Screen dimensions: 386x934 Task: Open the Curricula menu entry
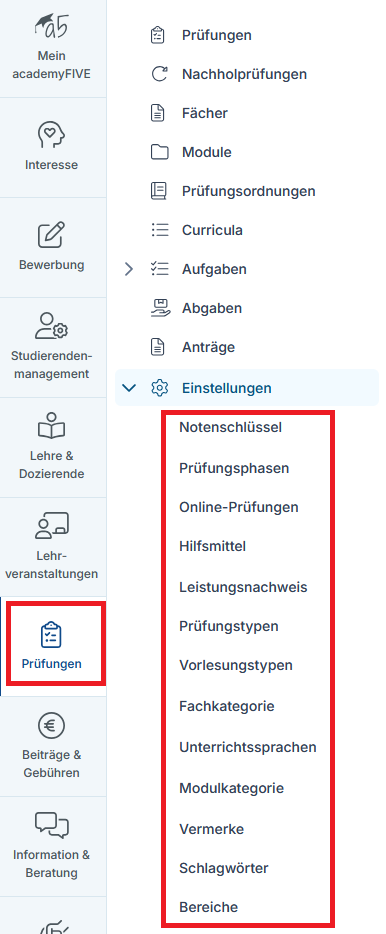click(212, 230)
